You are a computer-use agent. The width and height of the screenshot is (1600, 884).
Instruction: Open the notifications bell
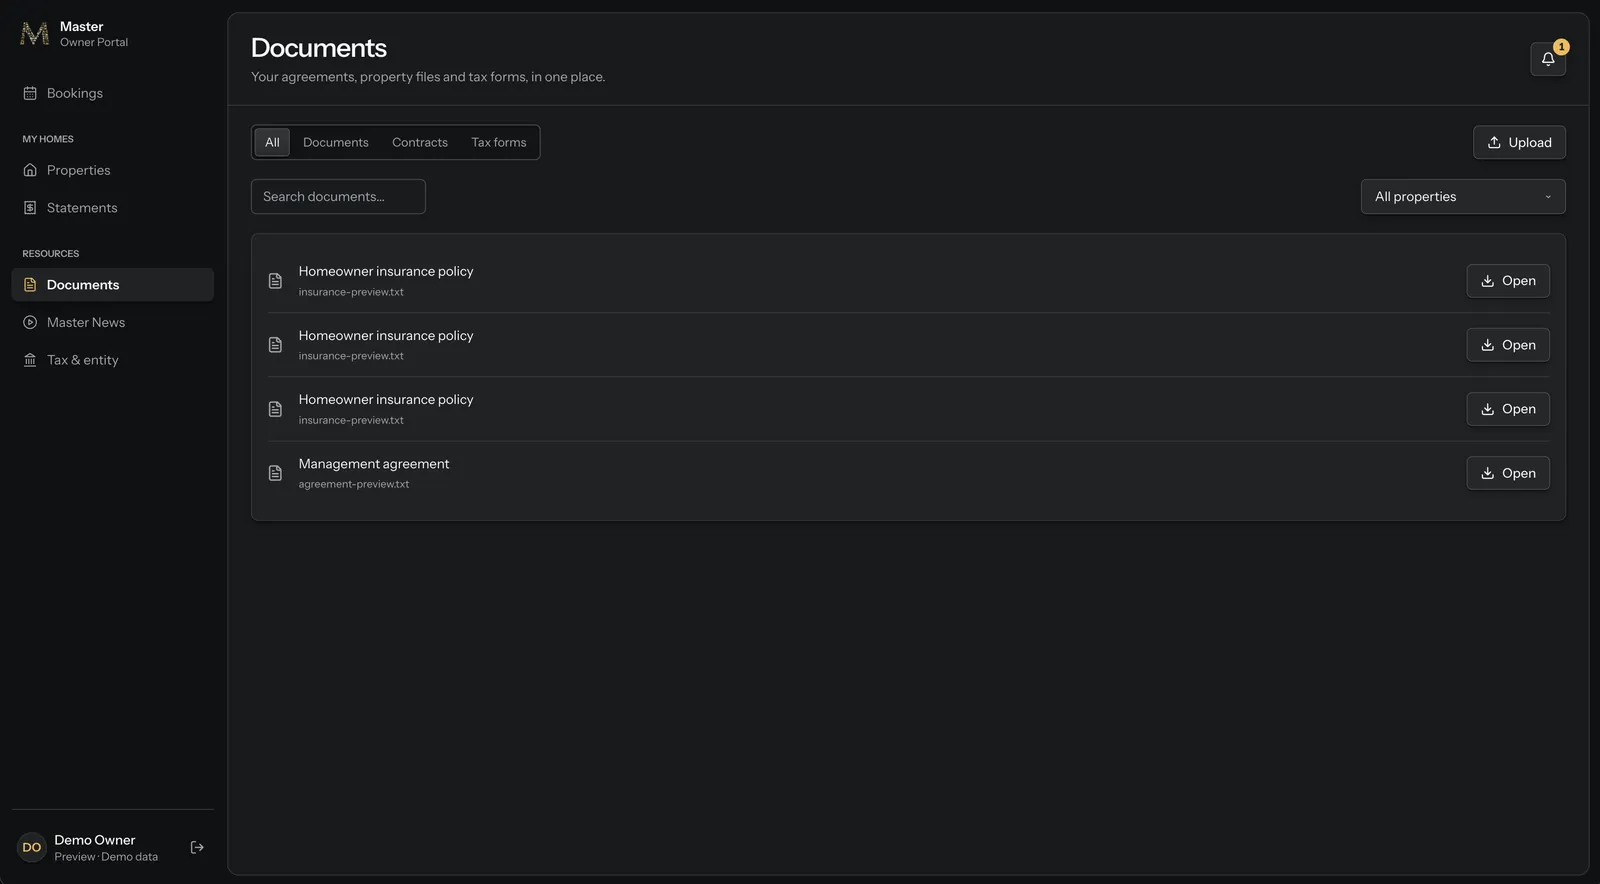click(x=1548, y=59)
